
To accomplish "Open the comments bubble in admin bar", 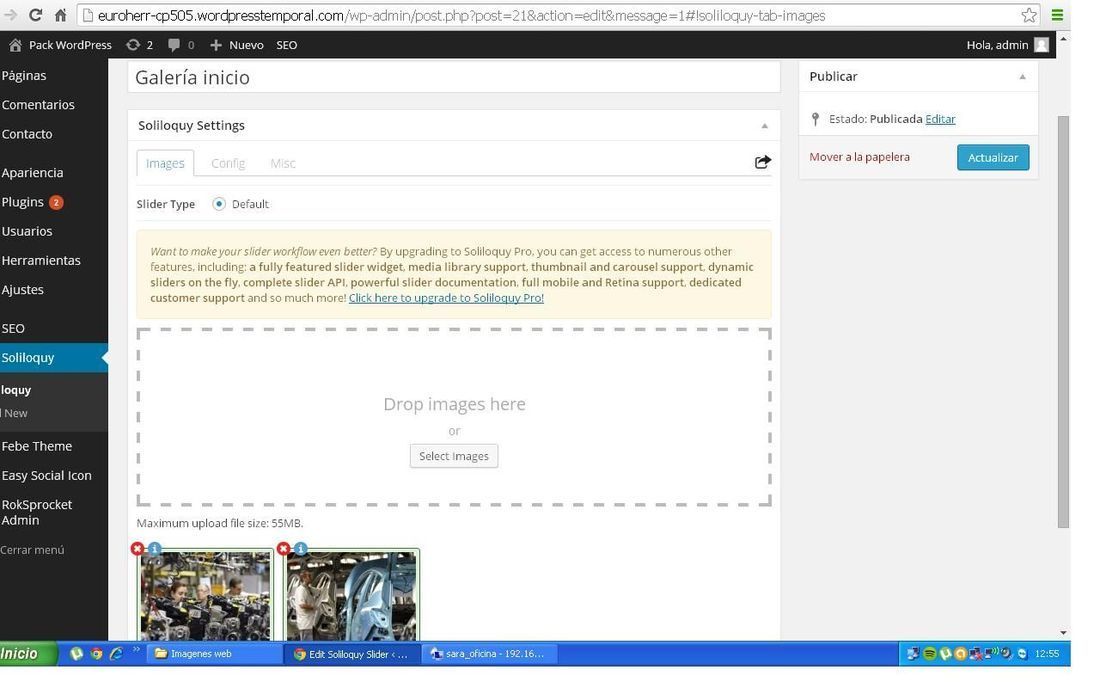I will (180, 45).
